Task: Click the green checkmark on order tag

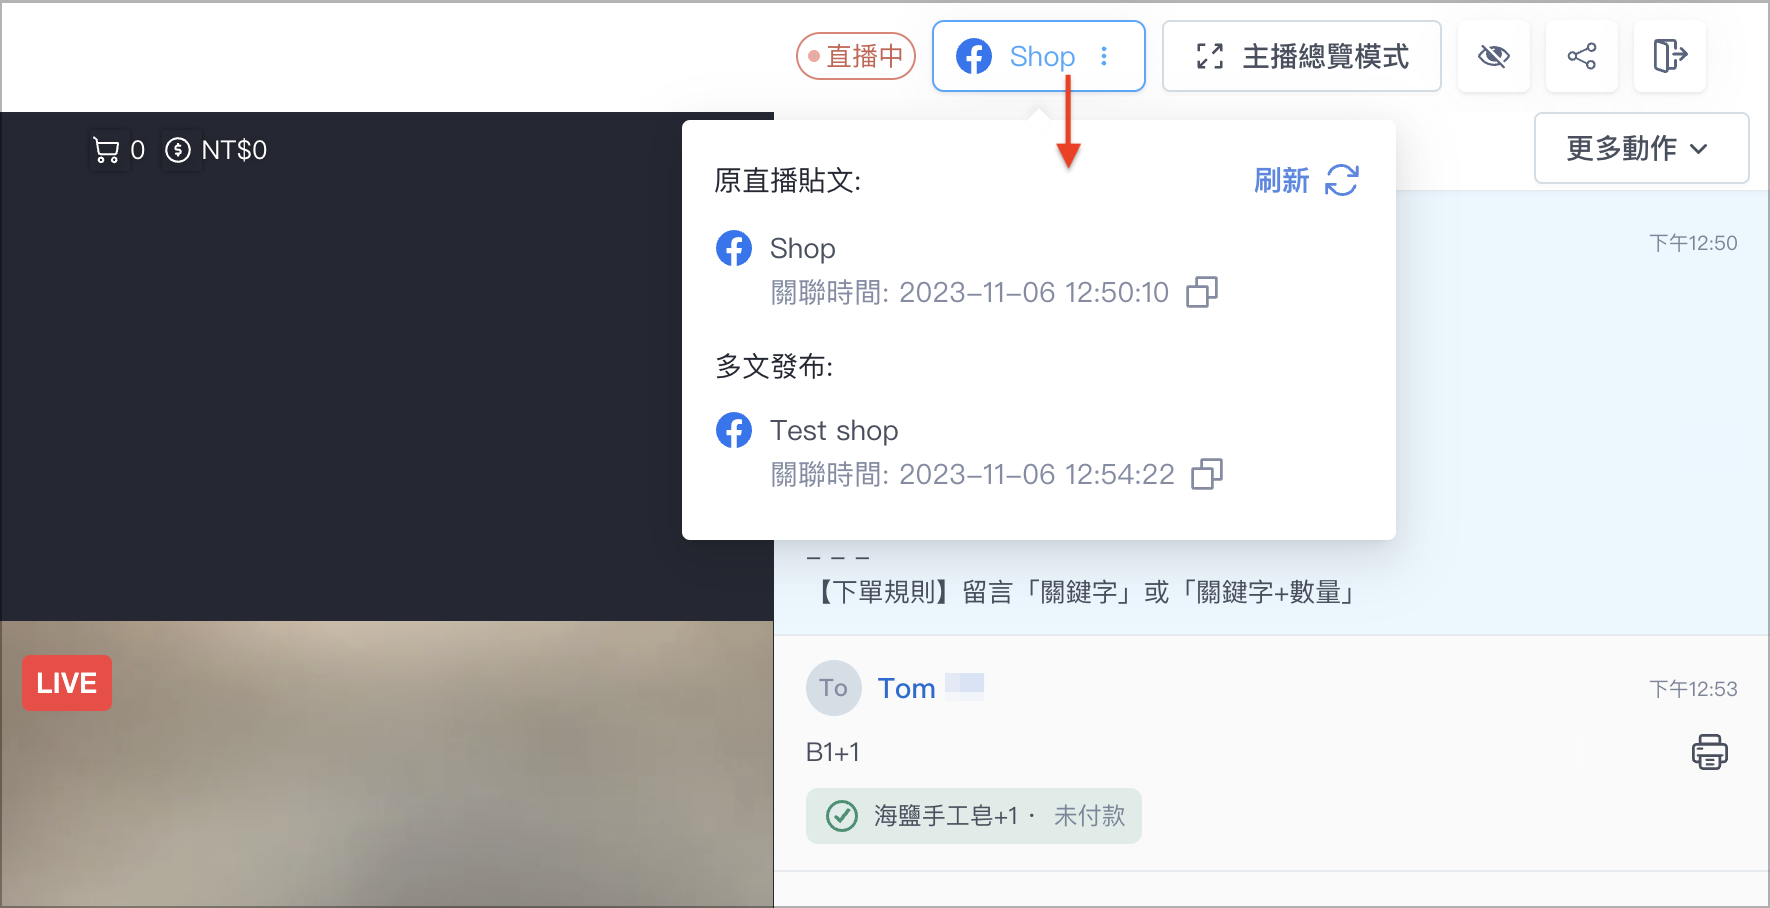Action: (842, 816)
